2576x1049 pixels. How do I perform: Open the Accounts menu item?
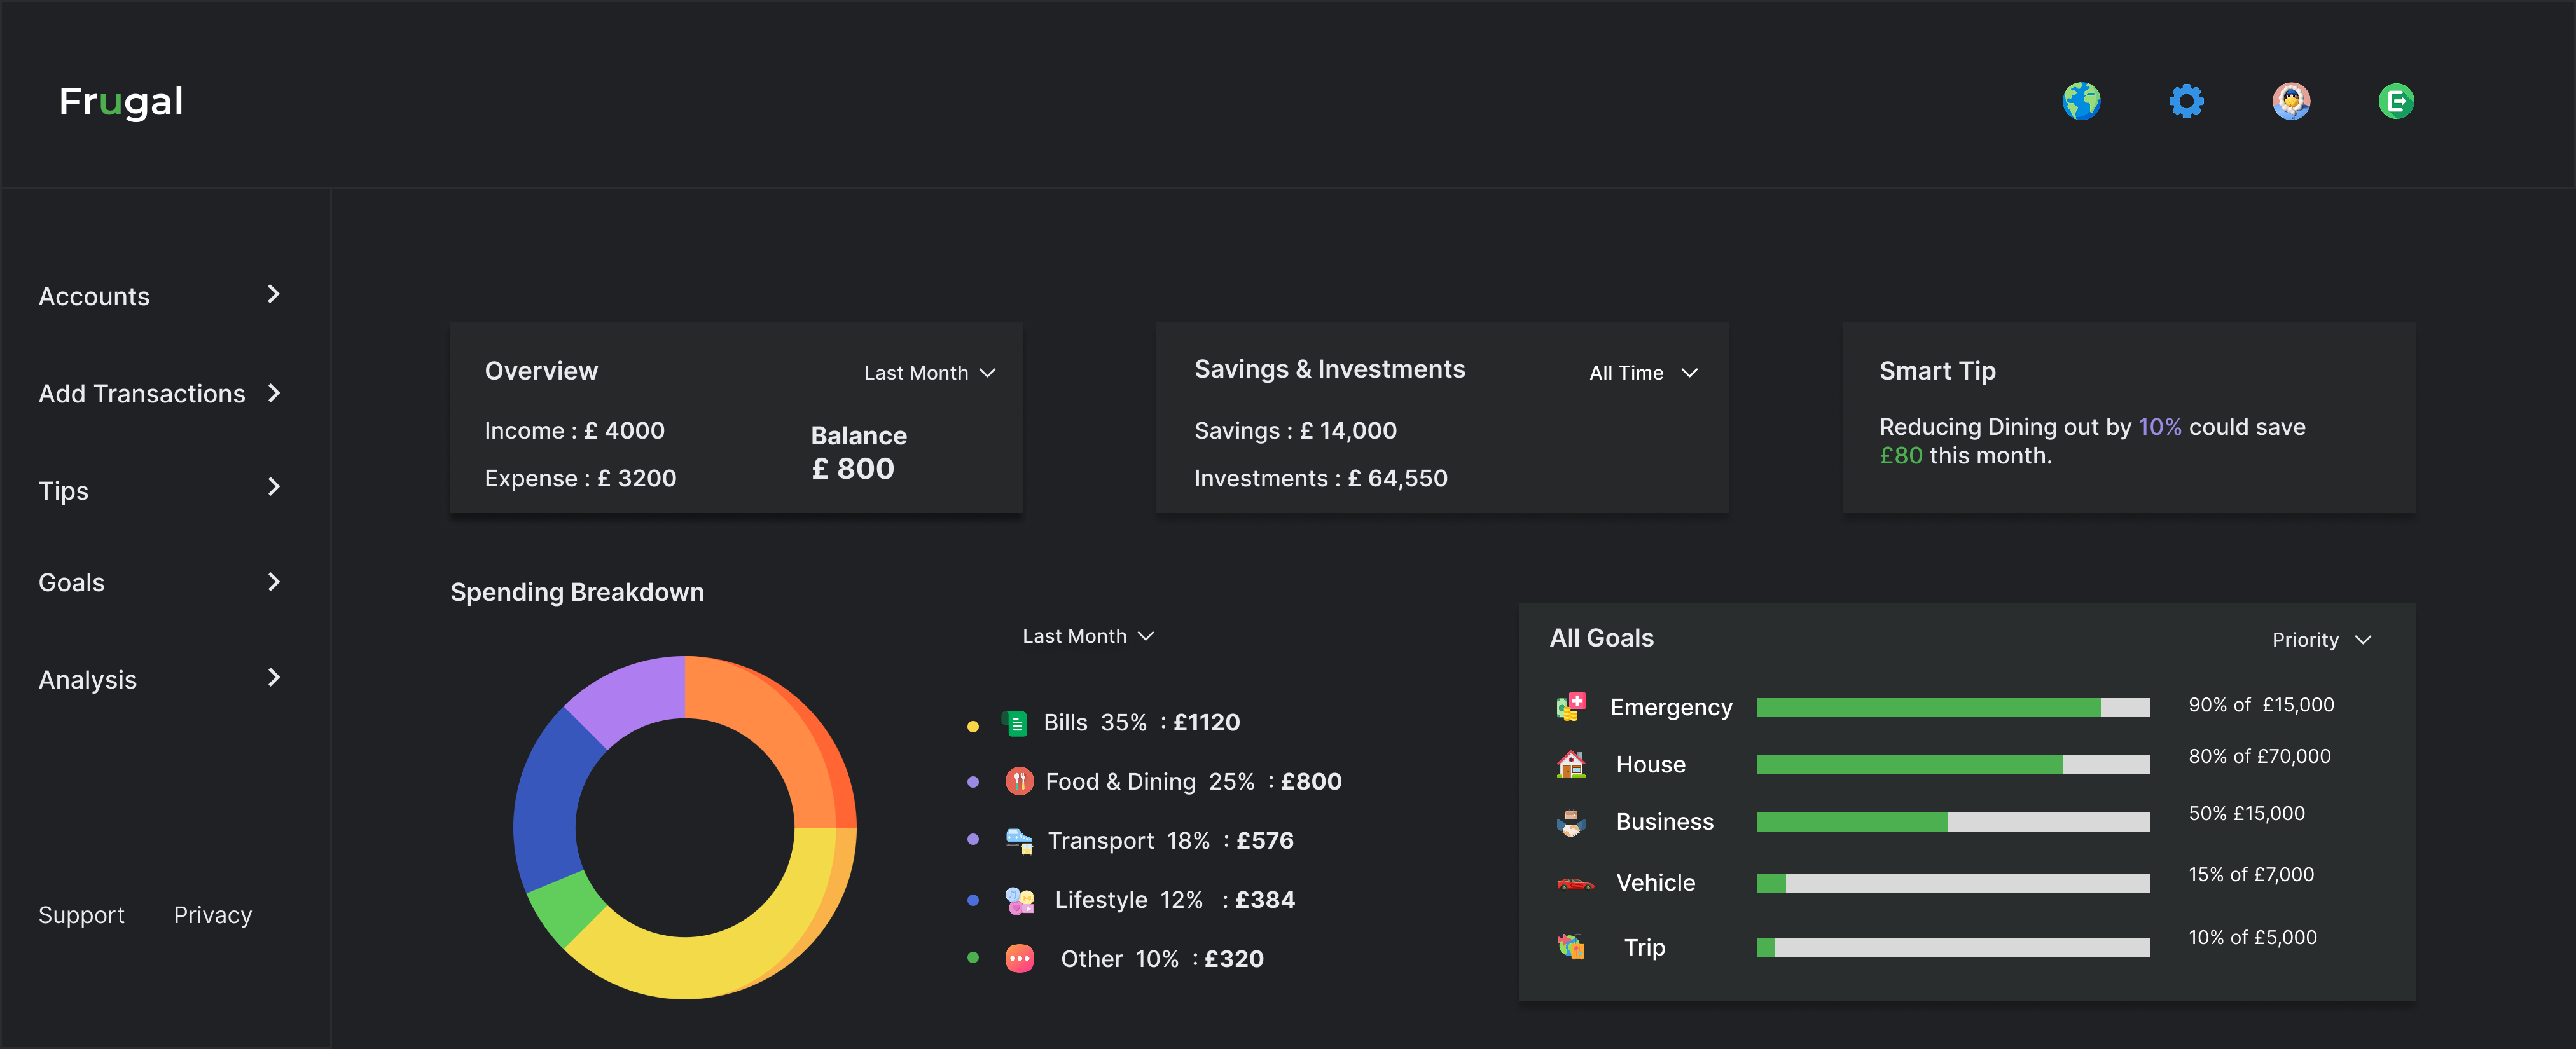click(x=94, y=297)
